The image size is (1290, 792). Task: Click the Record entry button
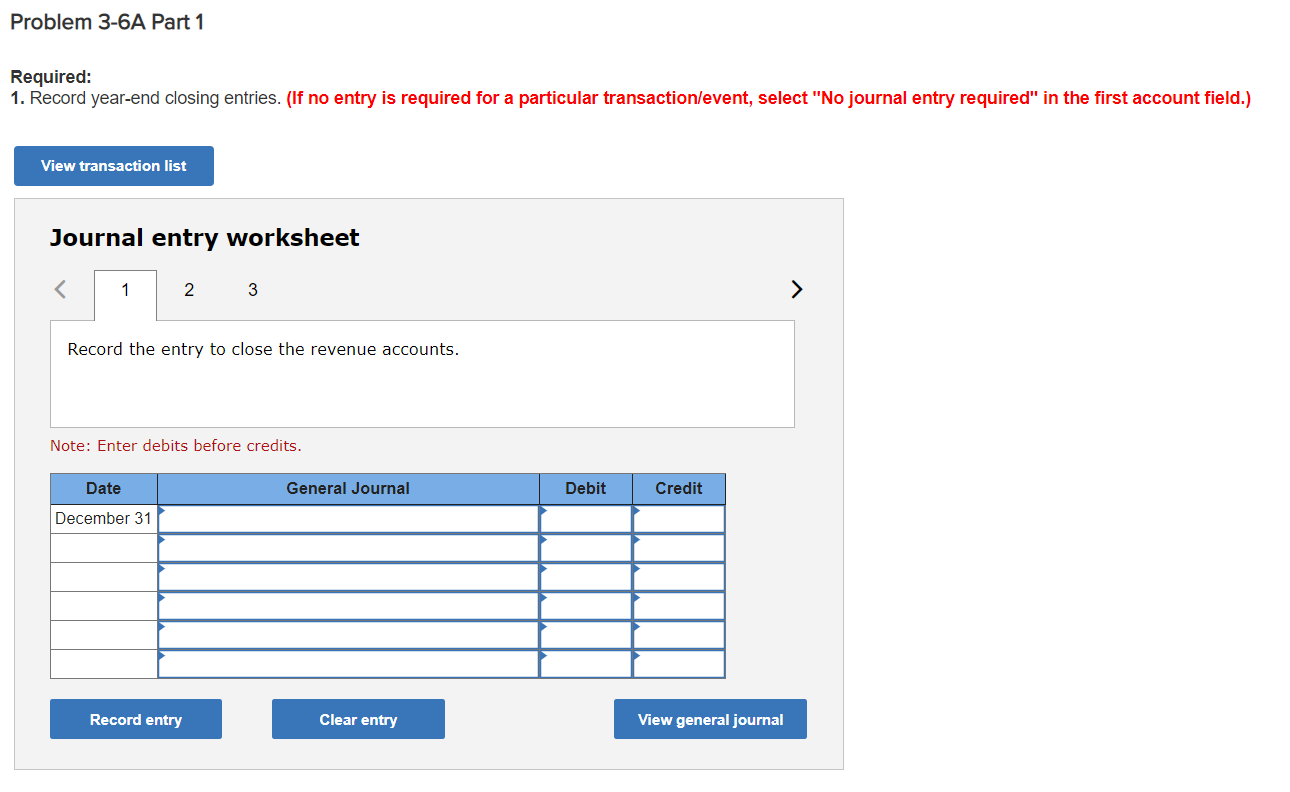tap(136, 719)
